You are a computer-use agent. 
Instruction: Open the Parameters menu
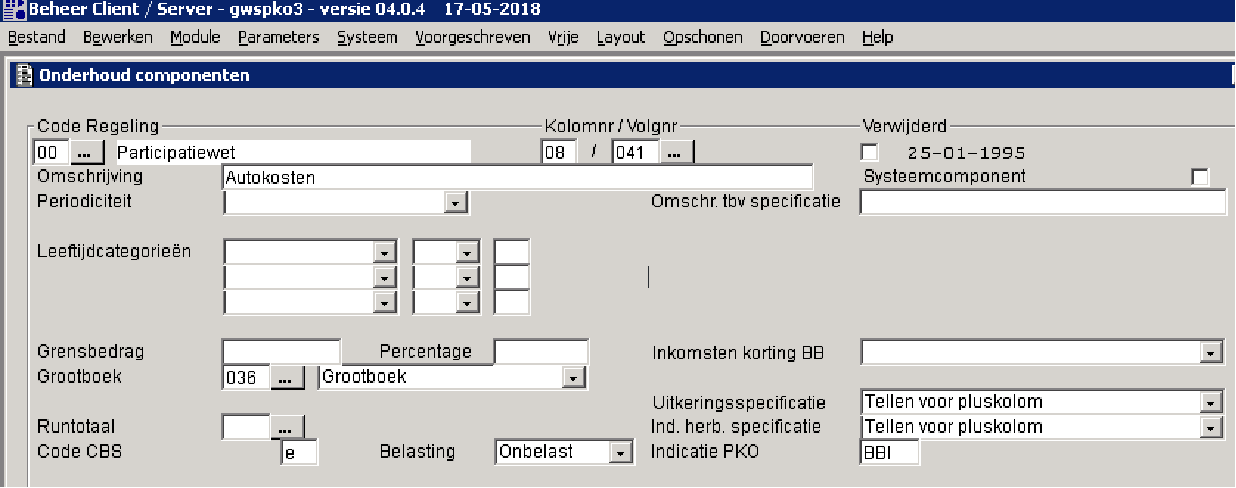pyautogui.click(x=278, y=37)
